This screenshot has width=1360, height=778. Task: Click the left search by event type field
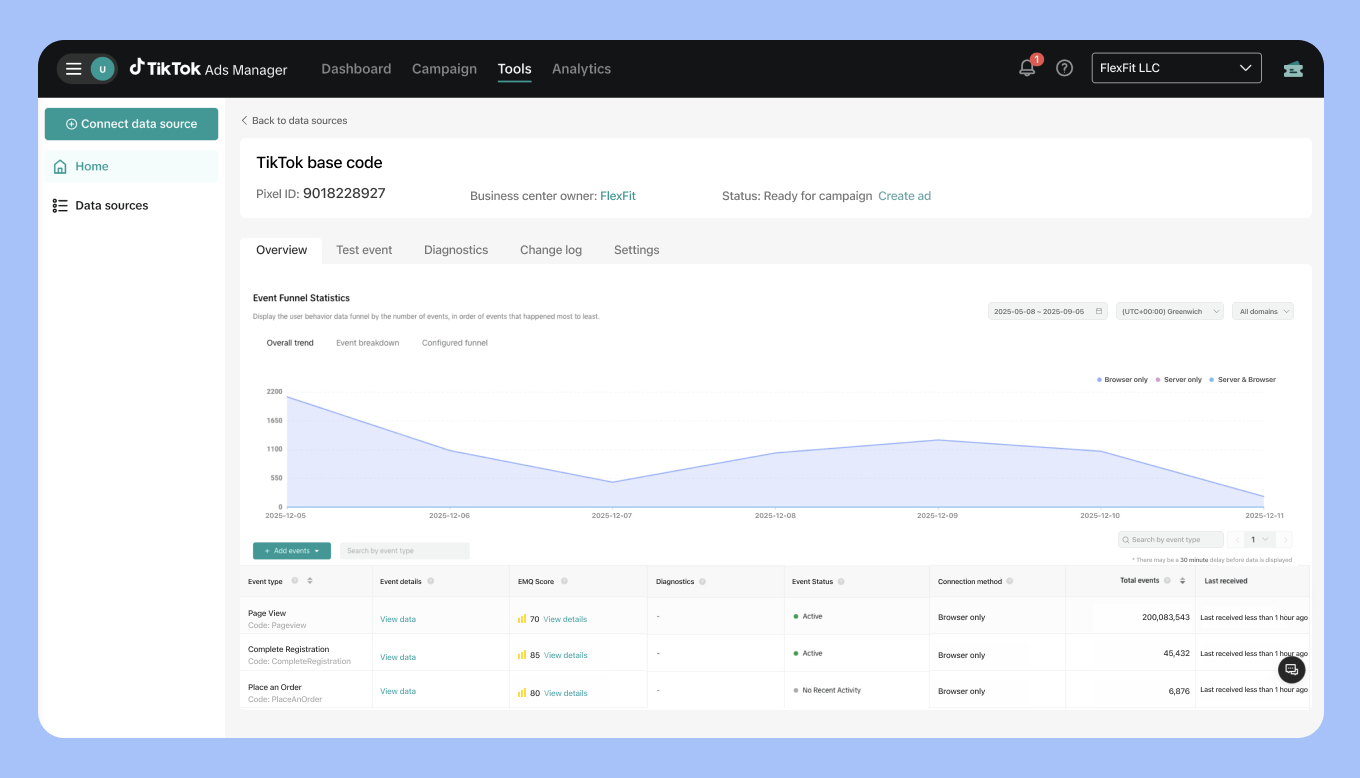tap(404, 551)
